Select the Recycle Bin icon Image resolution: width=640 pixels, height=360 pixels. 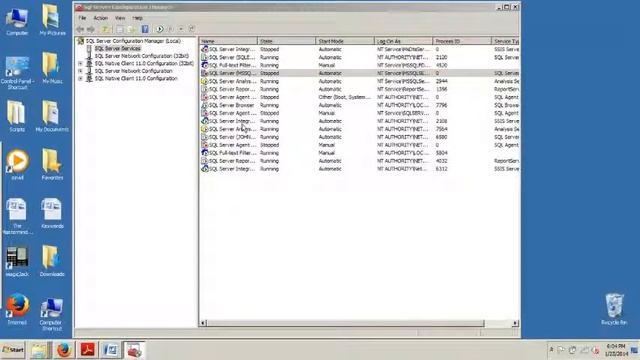(x=614, y=309)
